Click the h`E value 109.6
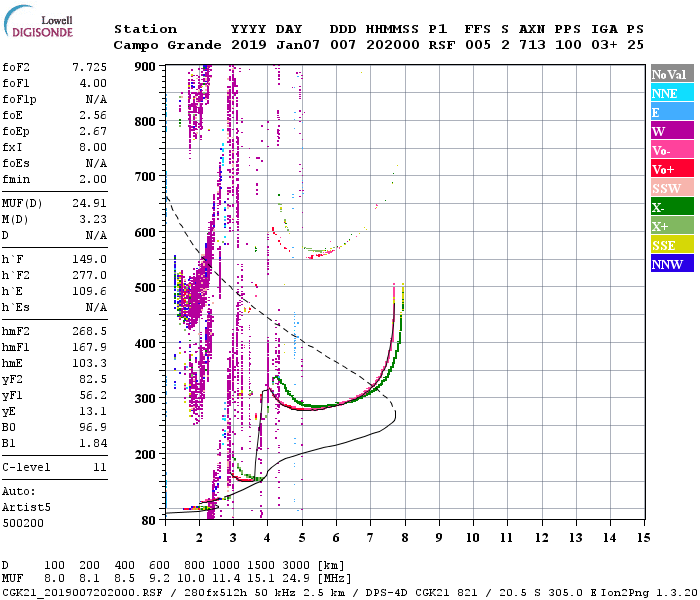 pyautogui.click(x=89, y=292)
